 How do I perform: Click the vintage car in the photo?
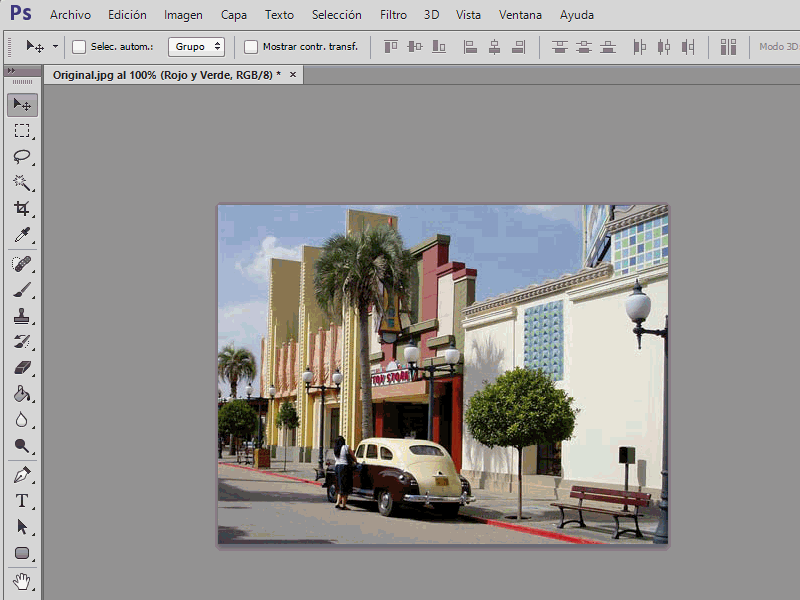tap(401, 476)
